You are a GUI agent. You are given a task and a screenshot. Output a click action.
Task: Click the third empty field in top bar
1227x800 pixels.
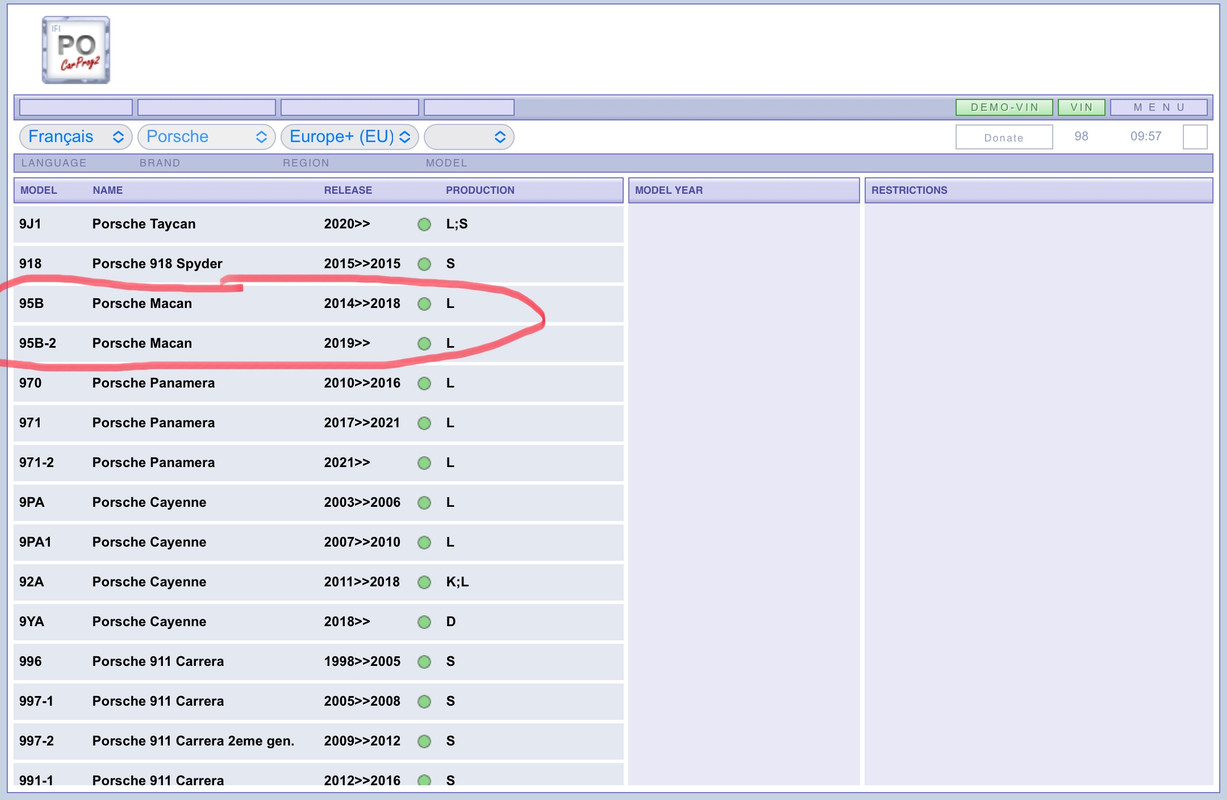point(349,107)
